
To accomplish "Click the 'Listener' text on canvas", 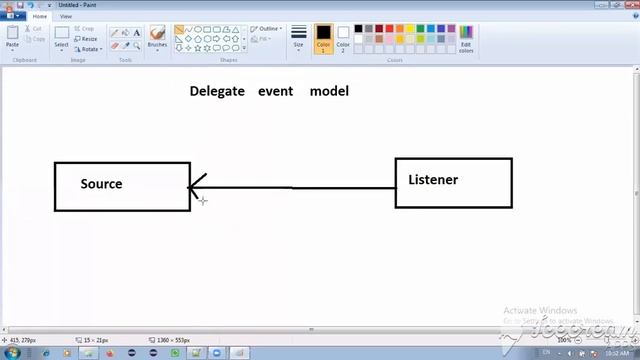I will pyautogui.click(x=433, y=180).
